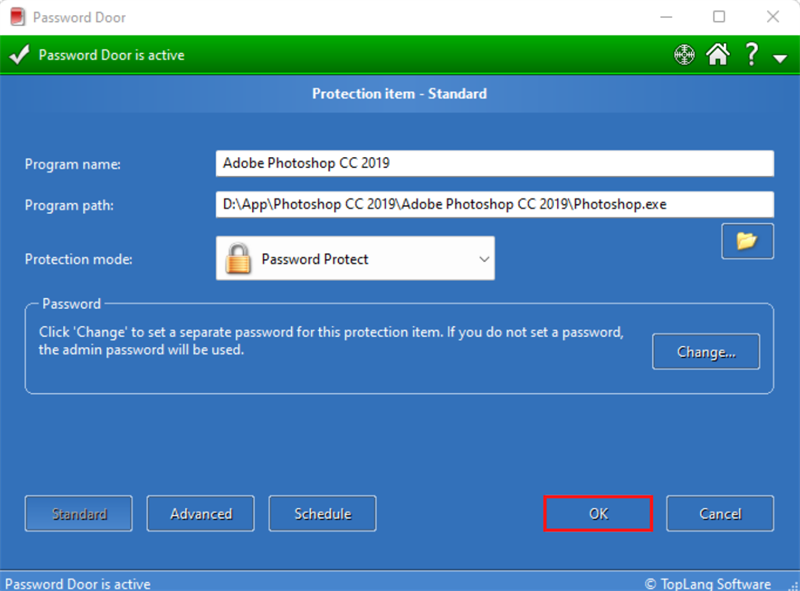Click the 'Program name:' label

click(73, 164)
